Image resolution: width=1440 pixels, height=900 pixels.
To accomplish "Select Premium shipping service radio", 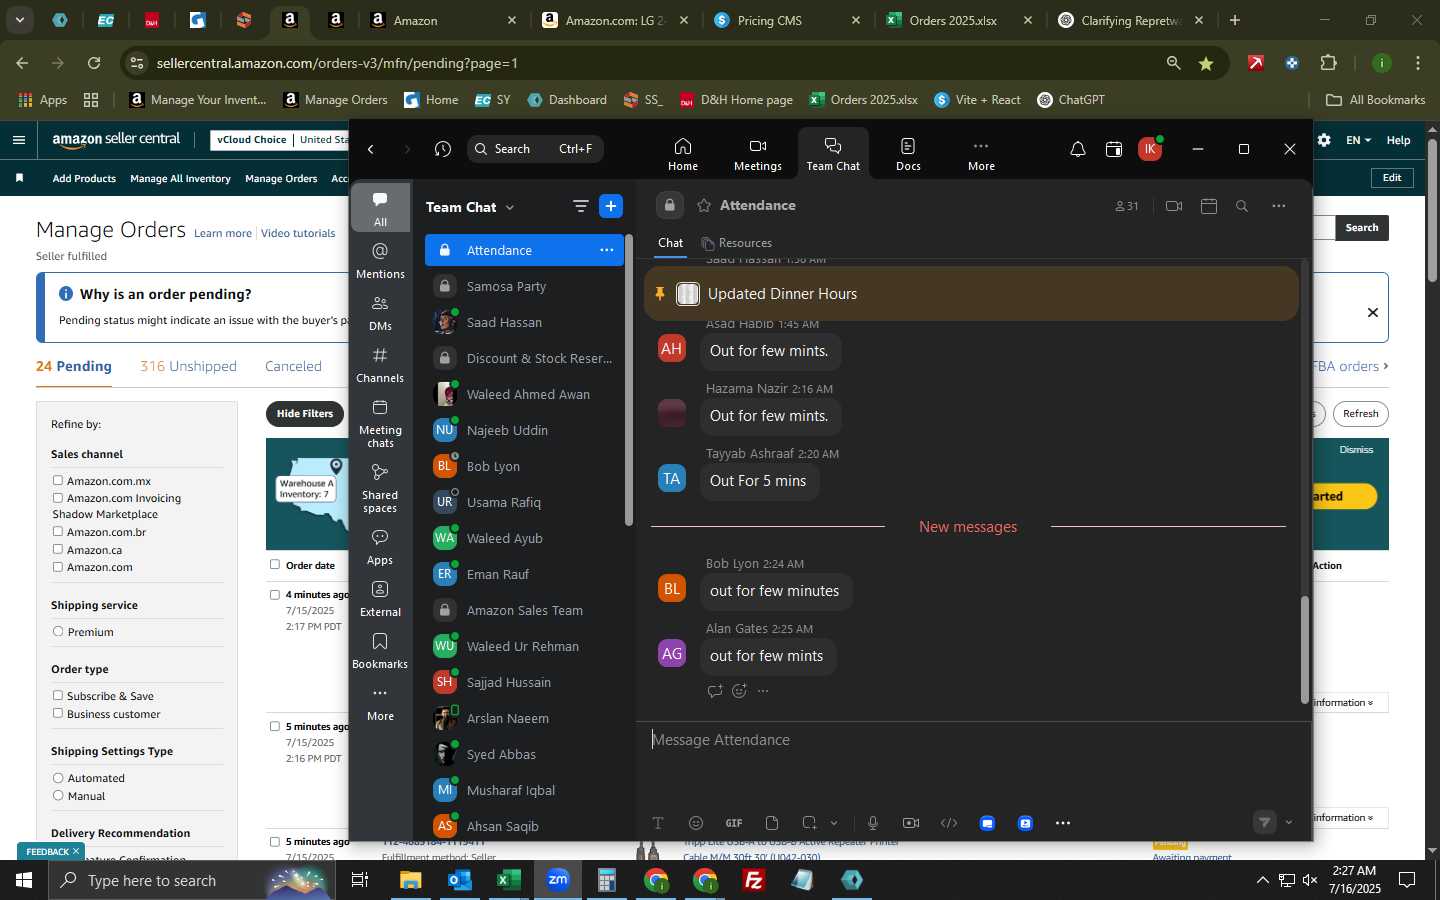I will pos(58,631).
